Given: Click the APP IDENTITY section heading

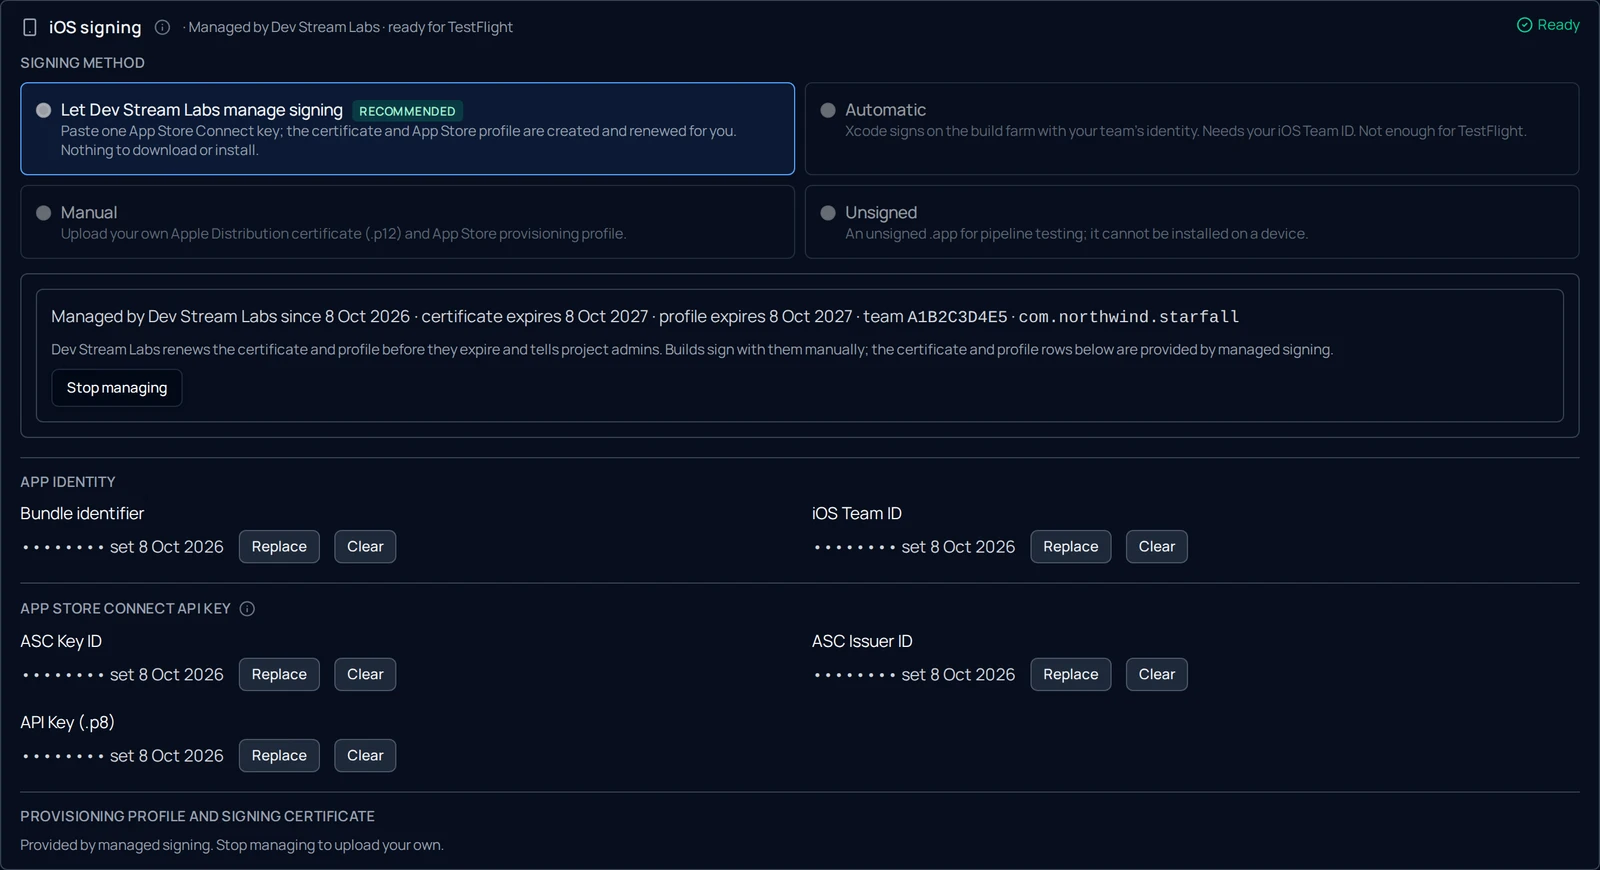Looking at the screenshot, I should point(68,482).
